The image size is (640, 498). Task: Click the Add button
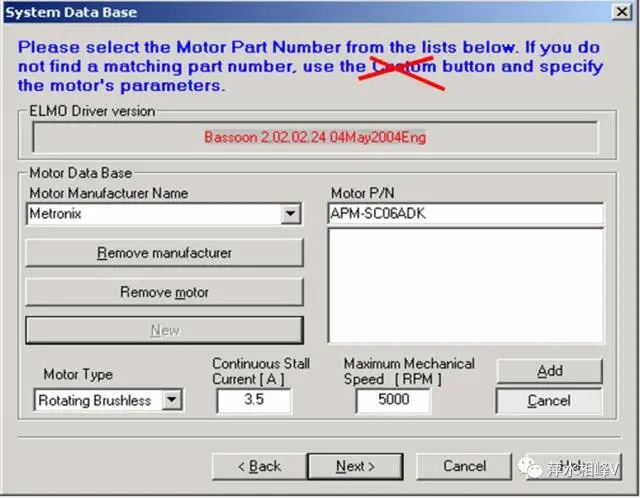[x=549, y=371]
